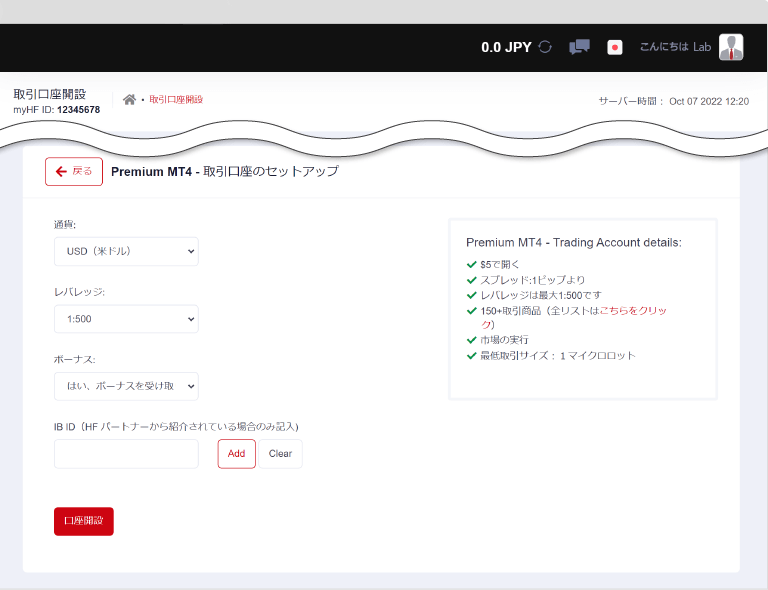Open the こちらをクリック product list link
The height and width of the screenshot is (590, 768).
click(633, 311)
